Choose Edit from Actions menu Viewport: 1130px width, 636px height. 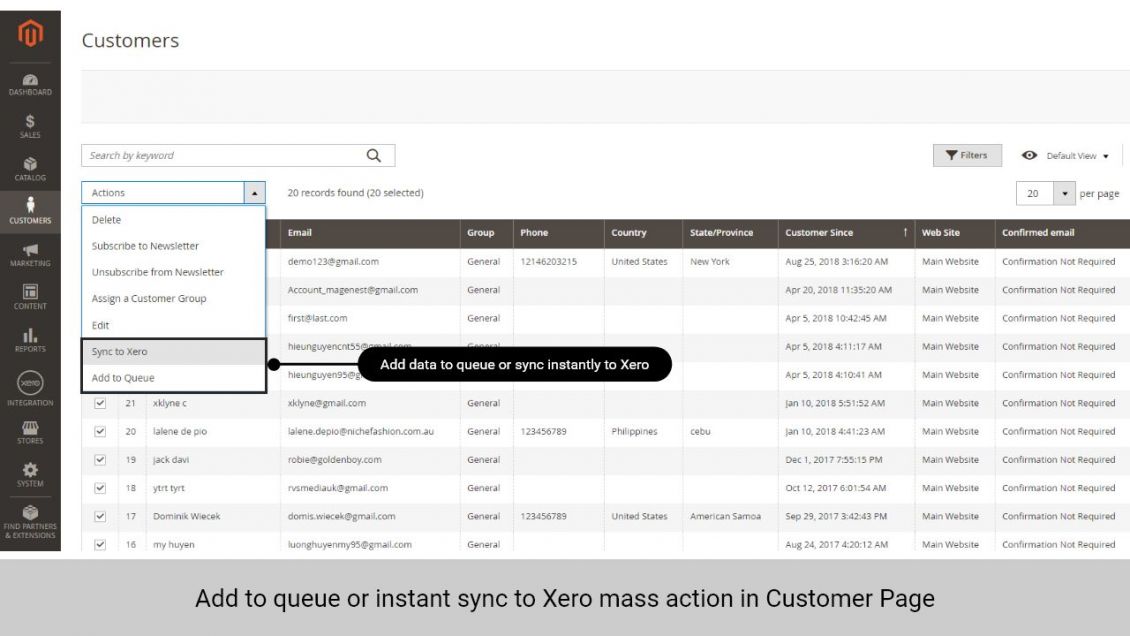click(173, 326)
